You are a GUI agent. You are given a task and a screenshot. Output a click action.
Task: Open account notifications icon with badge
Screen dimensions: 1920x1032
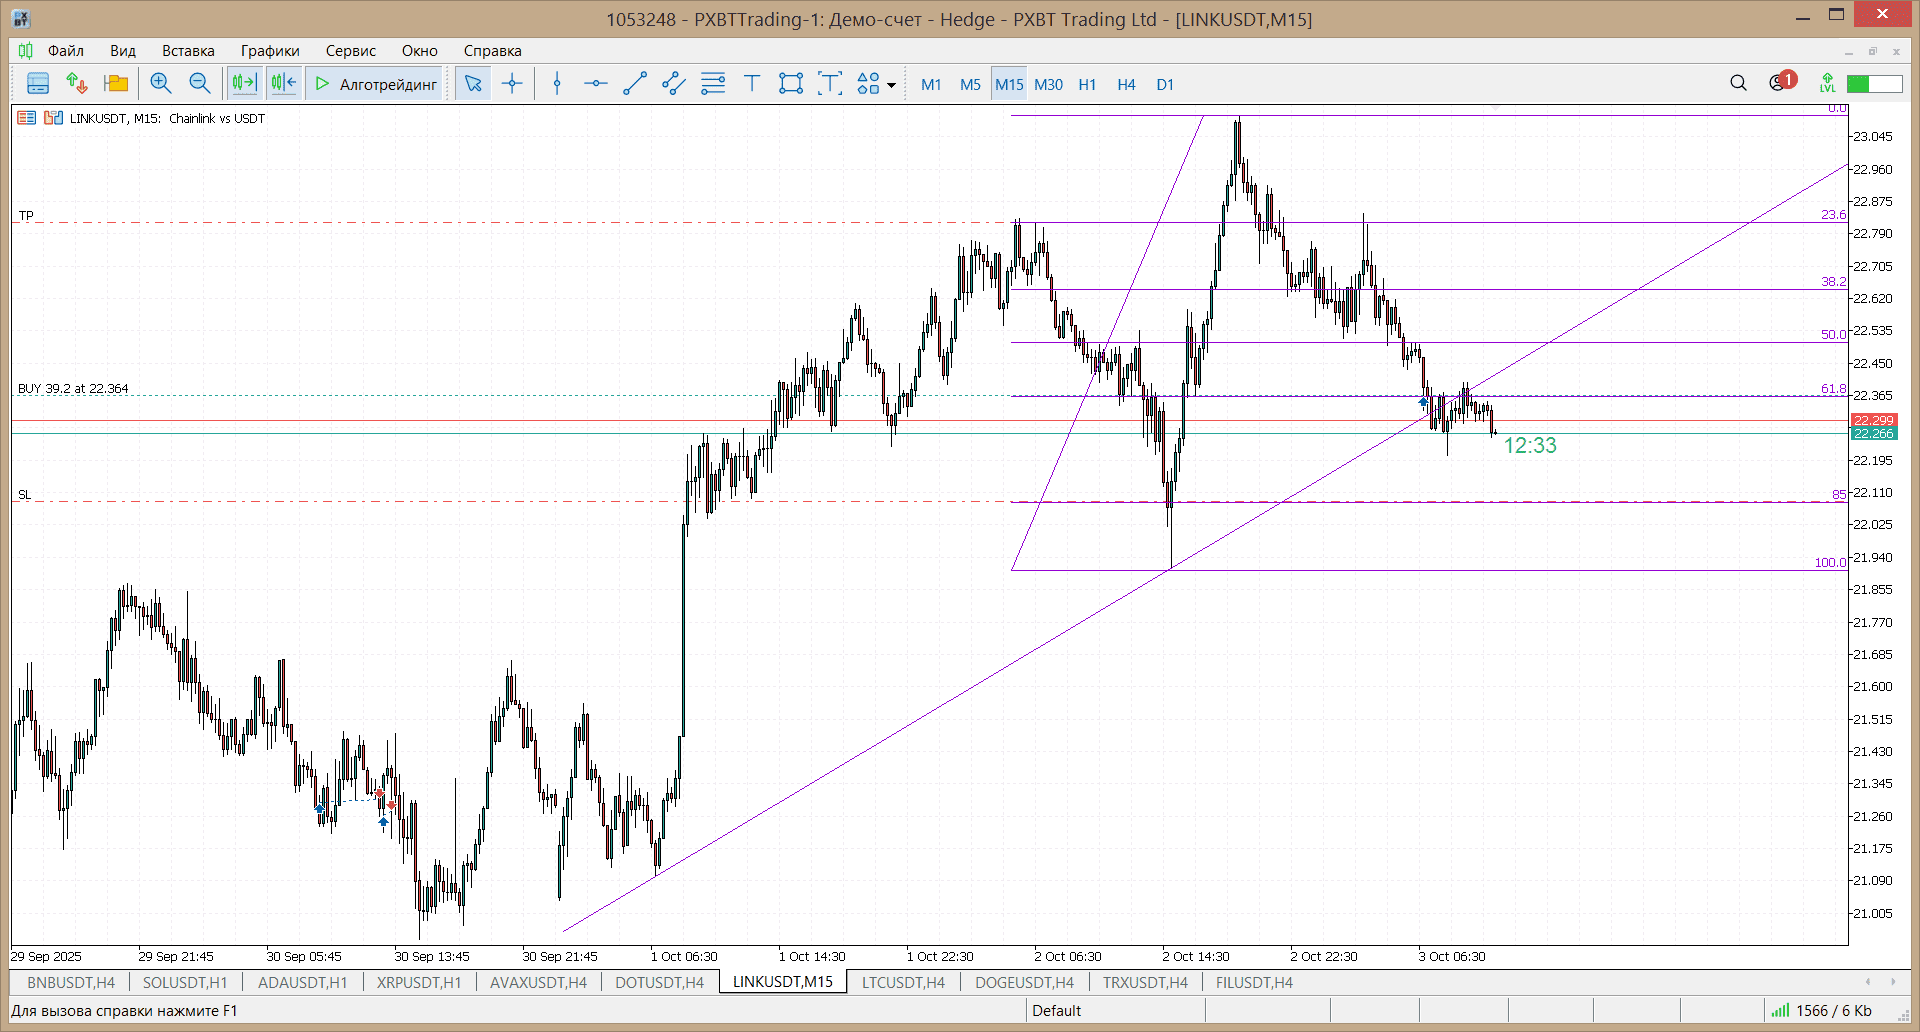tap(1780, 83)
